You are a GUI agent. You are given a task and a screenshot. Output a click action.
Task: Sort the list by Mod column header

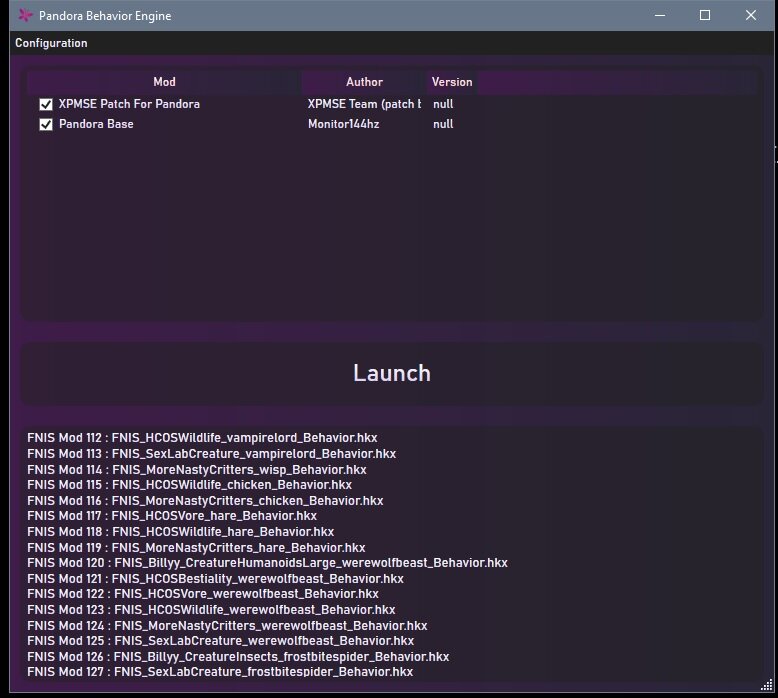click(164, 82)
